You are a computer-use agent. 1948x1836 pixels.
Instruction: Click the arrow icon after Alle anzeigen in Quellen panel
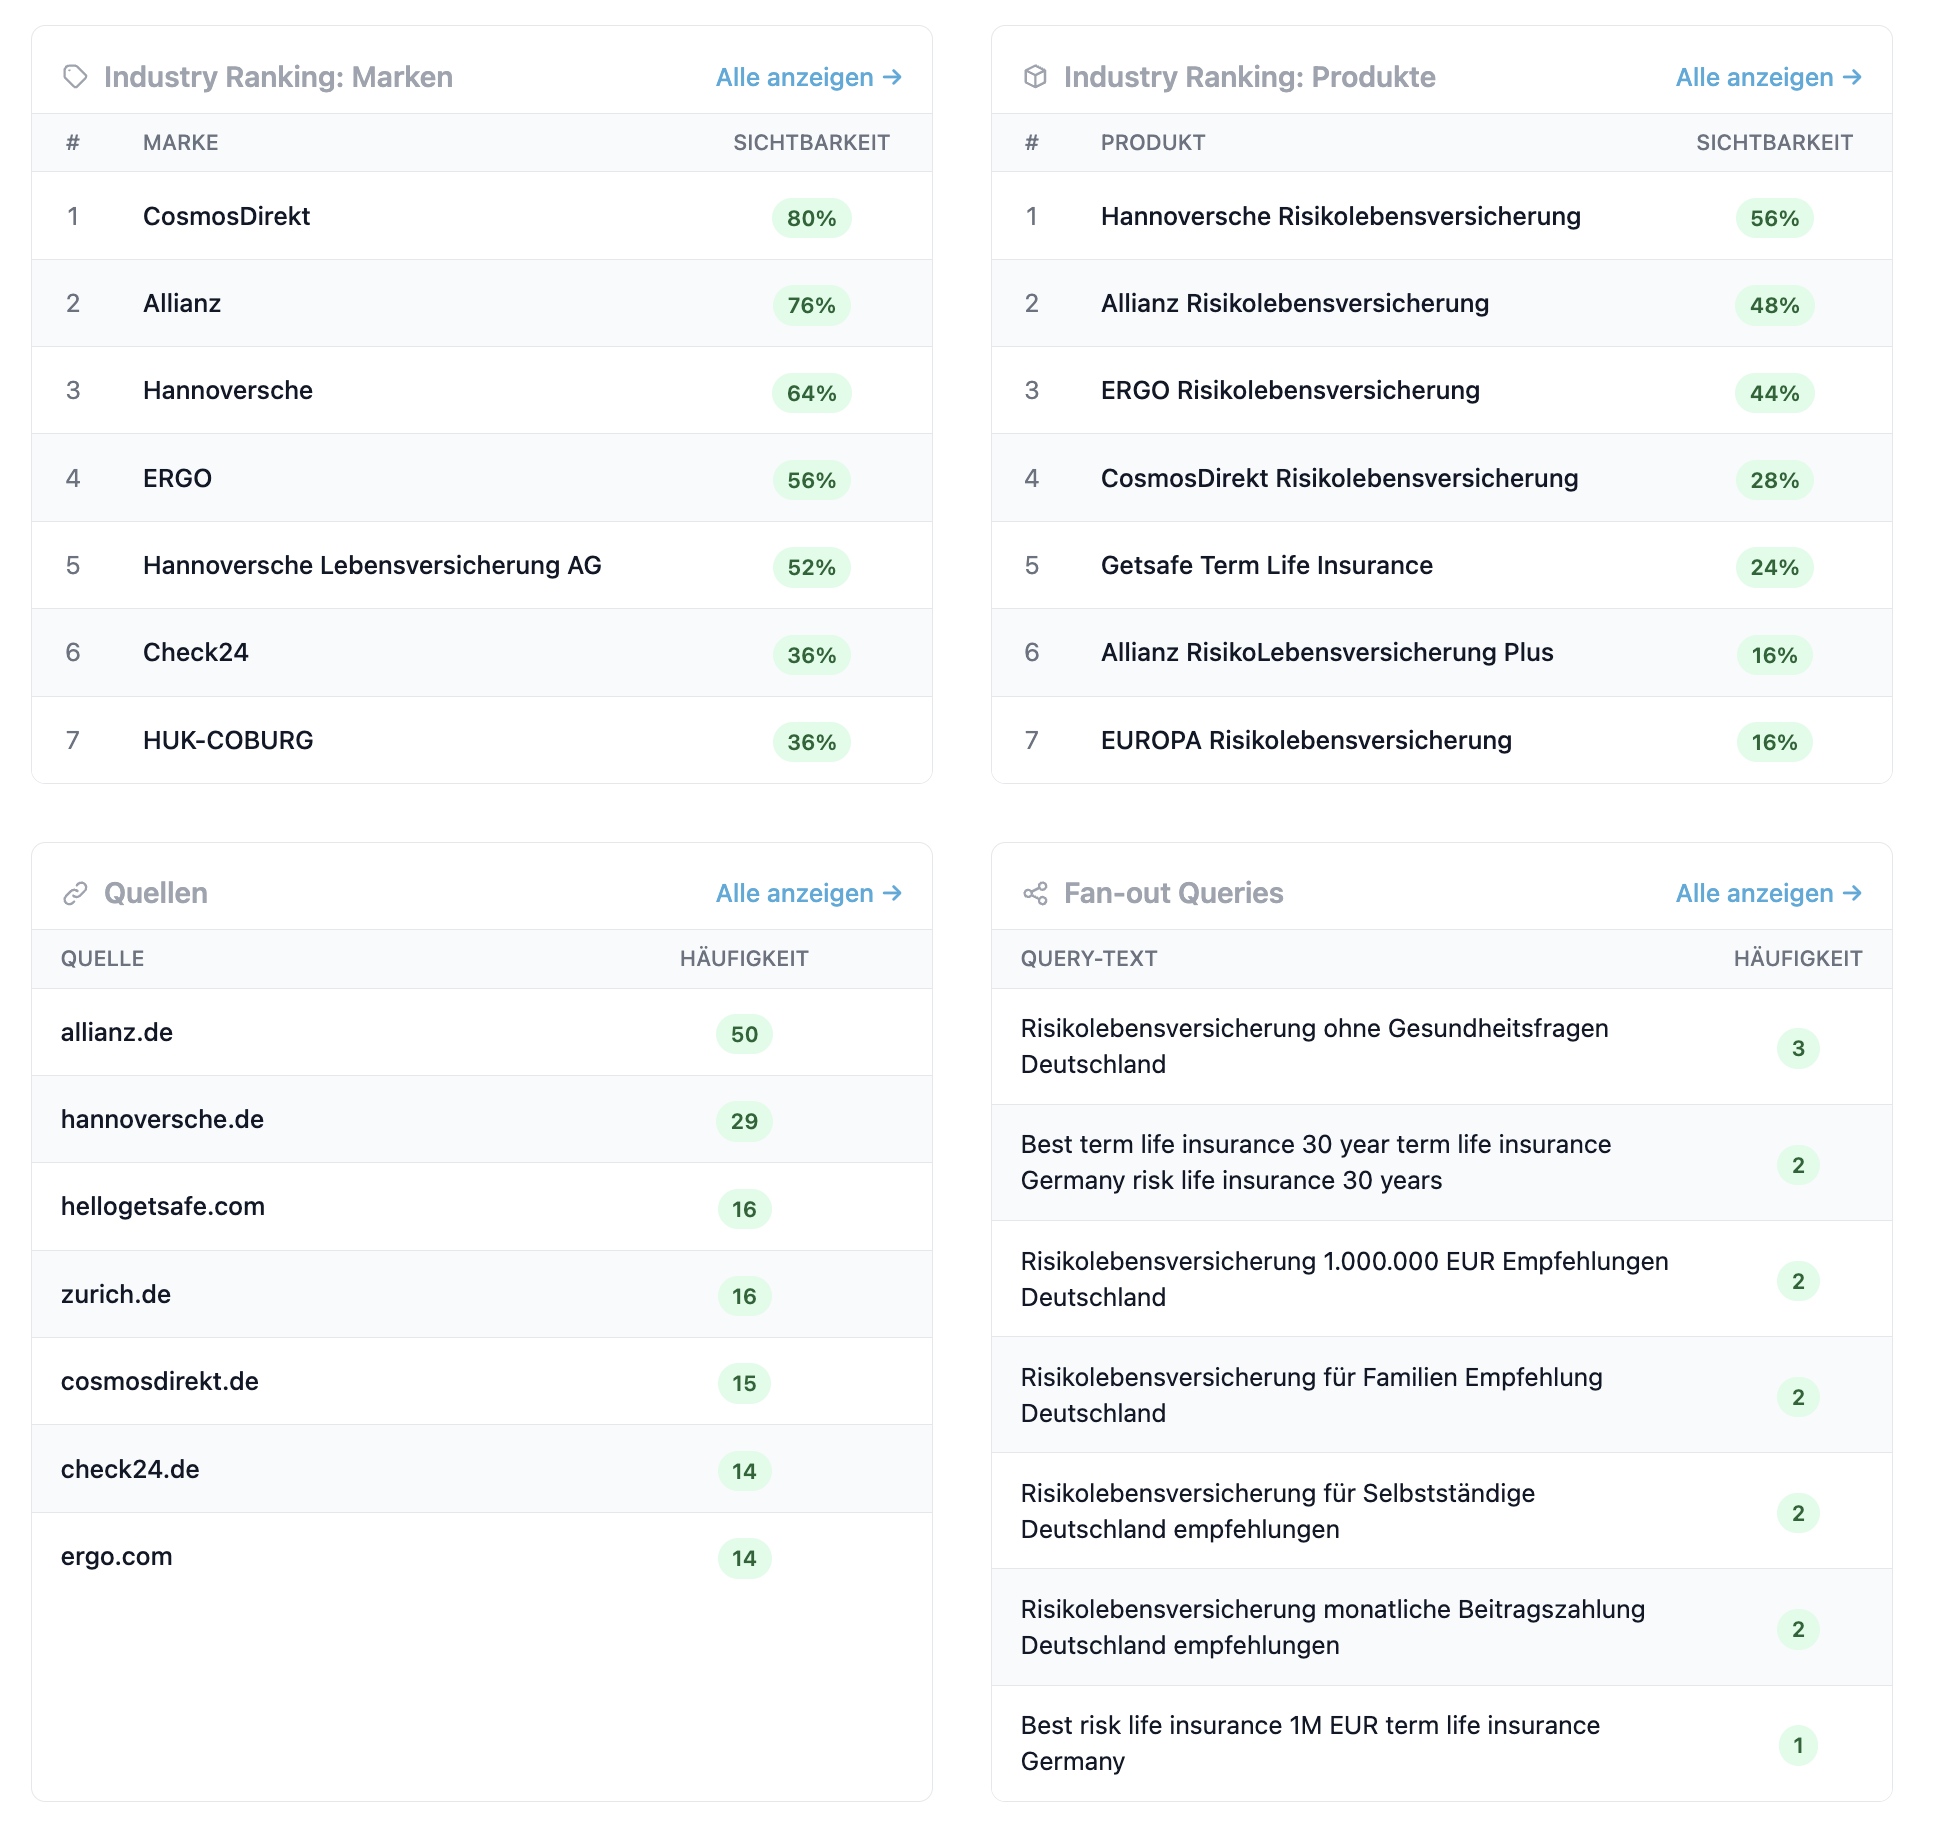pyautogui.click(x=893, y=893)
